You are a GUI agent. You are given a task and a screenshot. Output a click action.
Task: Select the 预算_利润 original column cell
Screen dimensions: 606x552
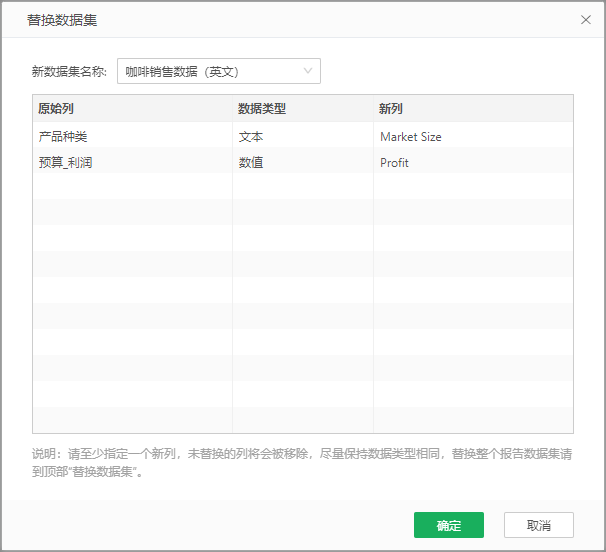pyautogui.click(x=133, y=162)
